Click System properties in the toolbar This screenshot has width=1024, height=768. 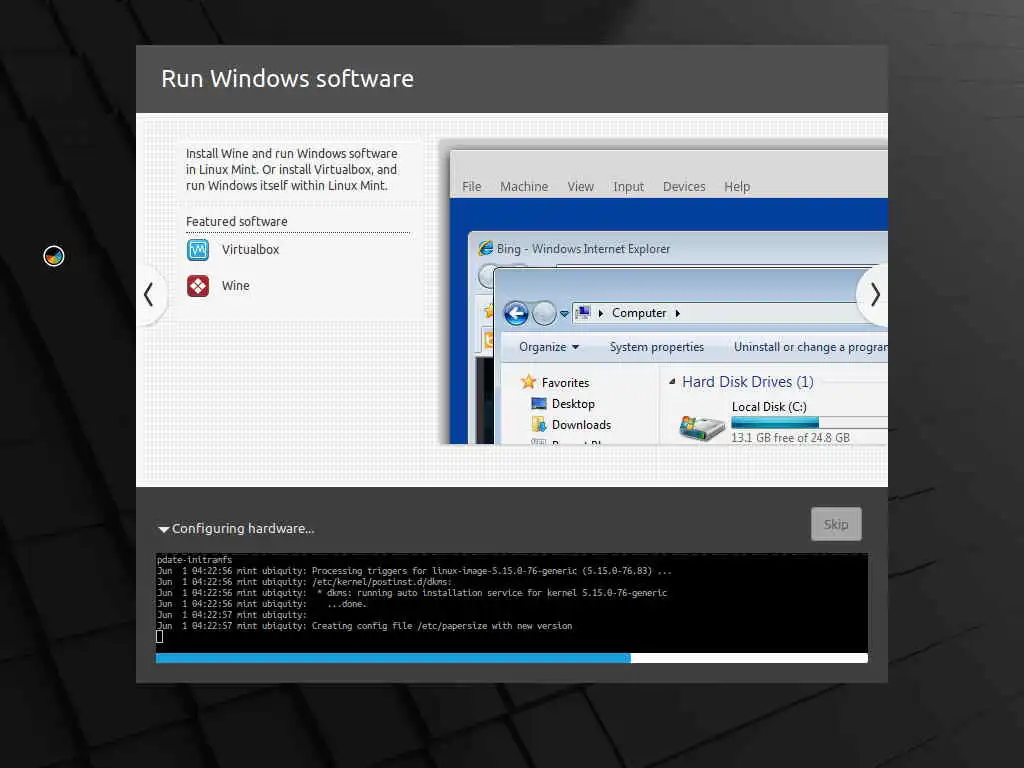(x=656, y=347)
